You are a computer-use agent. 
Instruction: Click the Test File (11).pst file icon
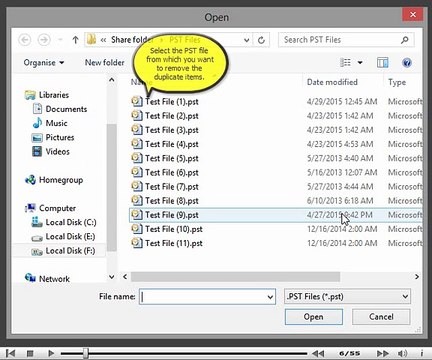[137, 243]
